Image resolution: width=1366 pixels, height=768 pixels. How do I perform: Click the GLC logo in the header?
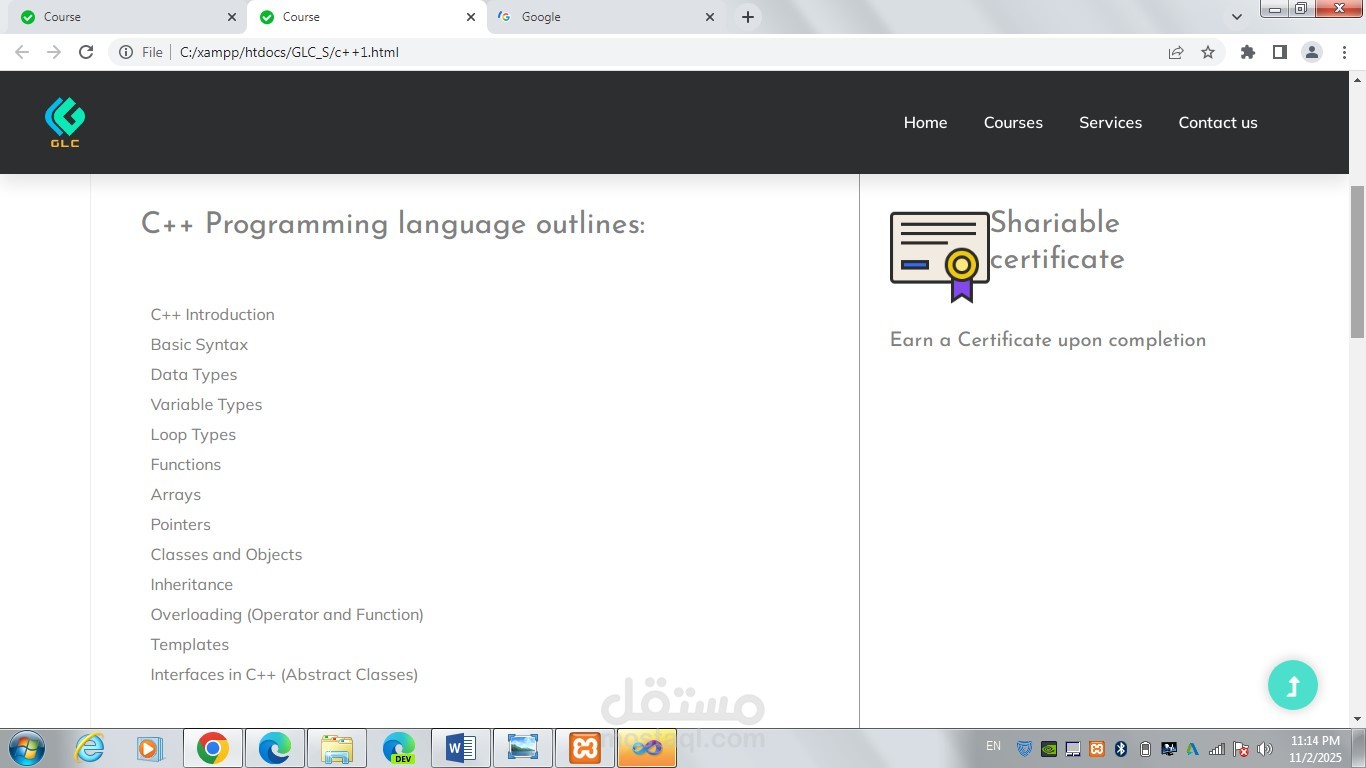(65, 122)
